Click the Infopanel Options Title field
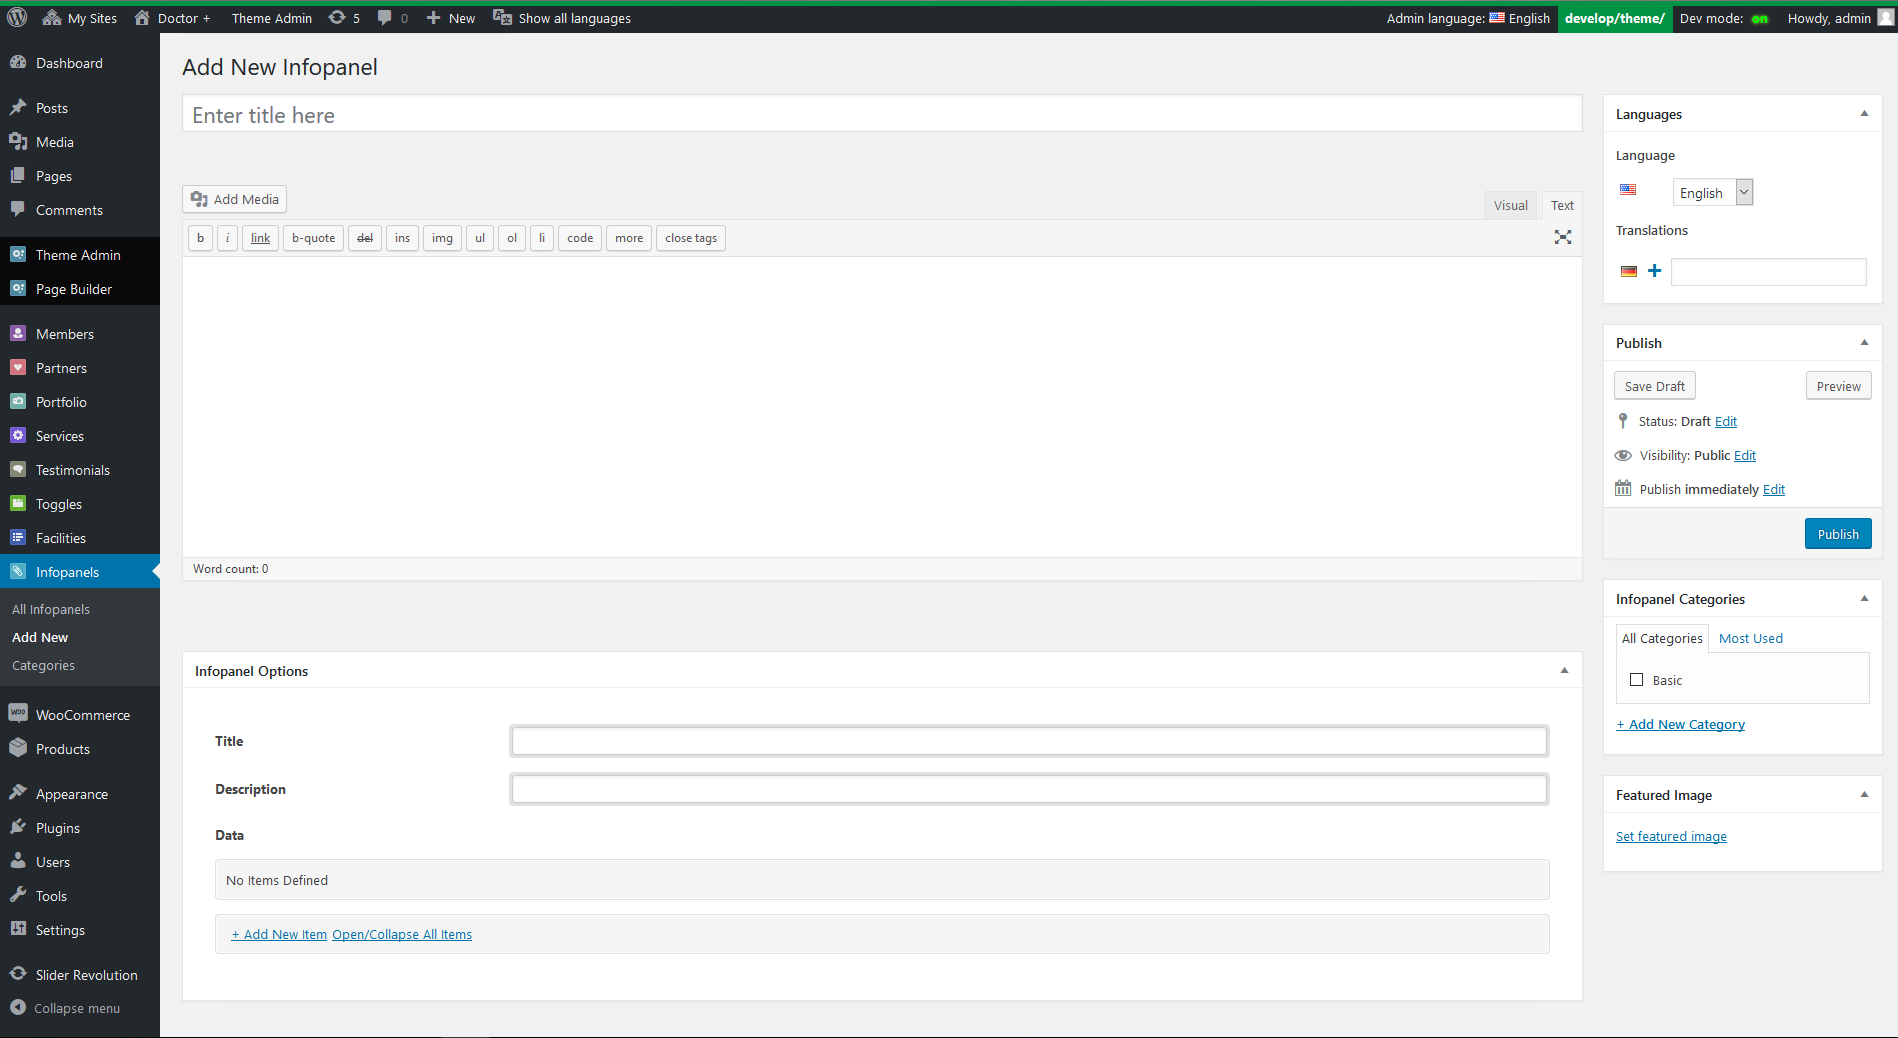1898x1038 pixels. [1029, 741]
